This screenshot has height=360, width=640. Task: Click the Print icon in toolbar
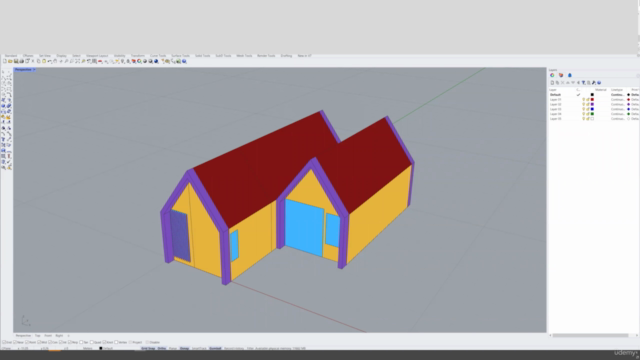[22, 61]
